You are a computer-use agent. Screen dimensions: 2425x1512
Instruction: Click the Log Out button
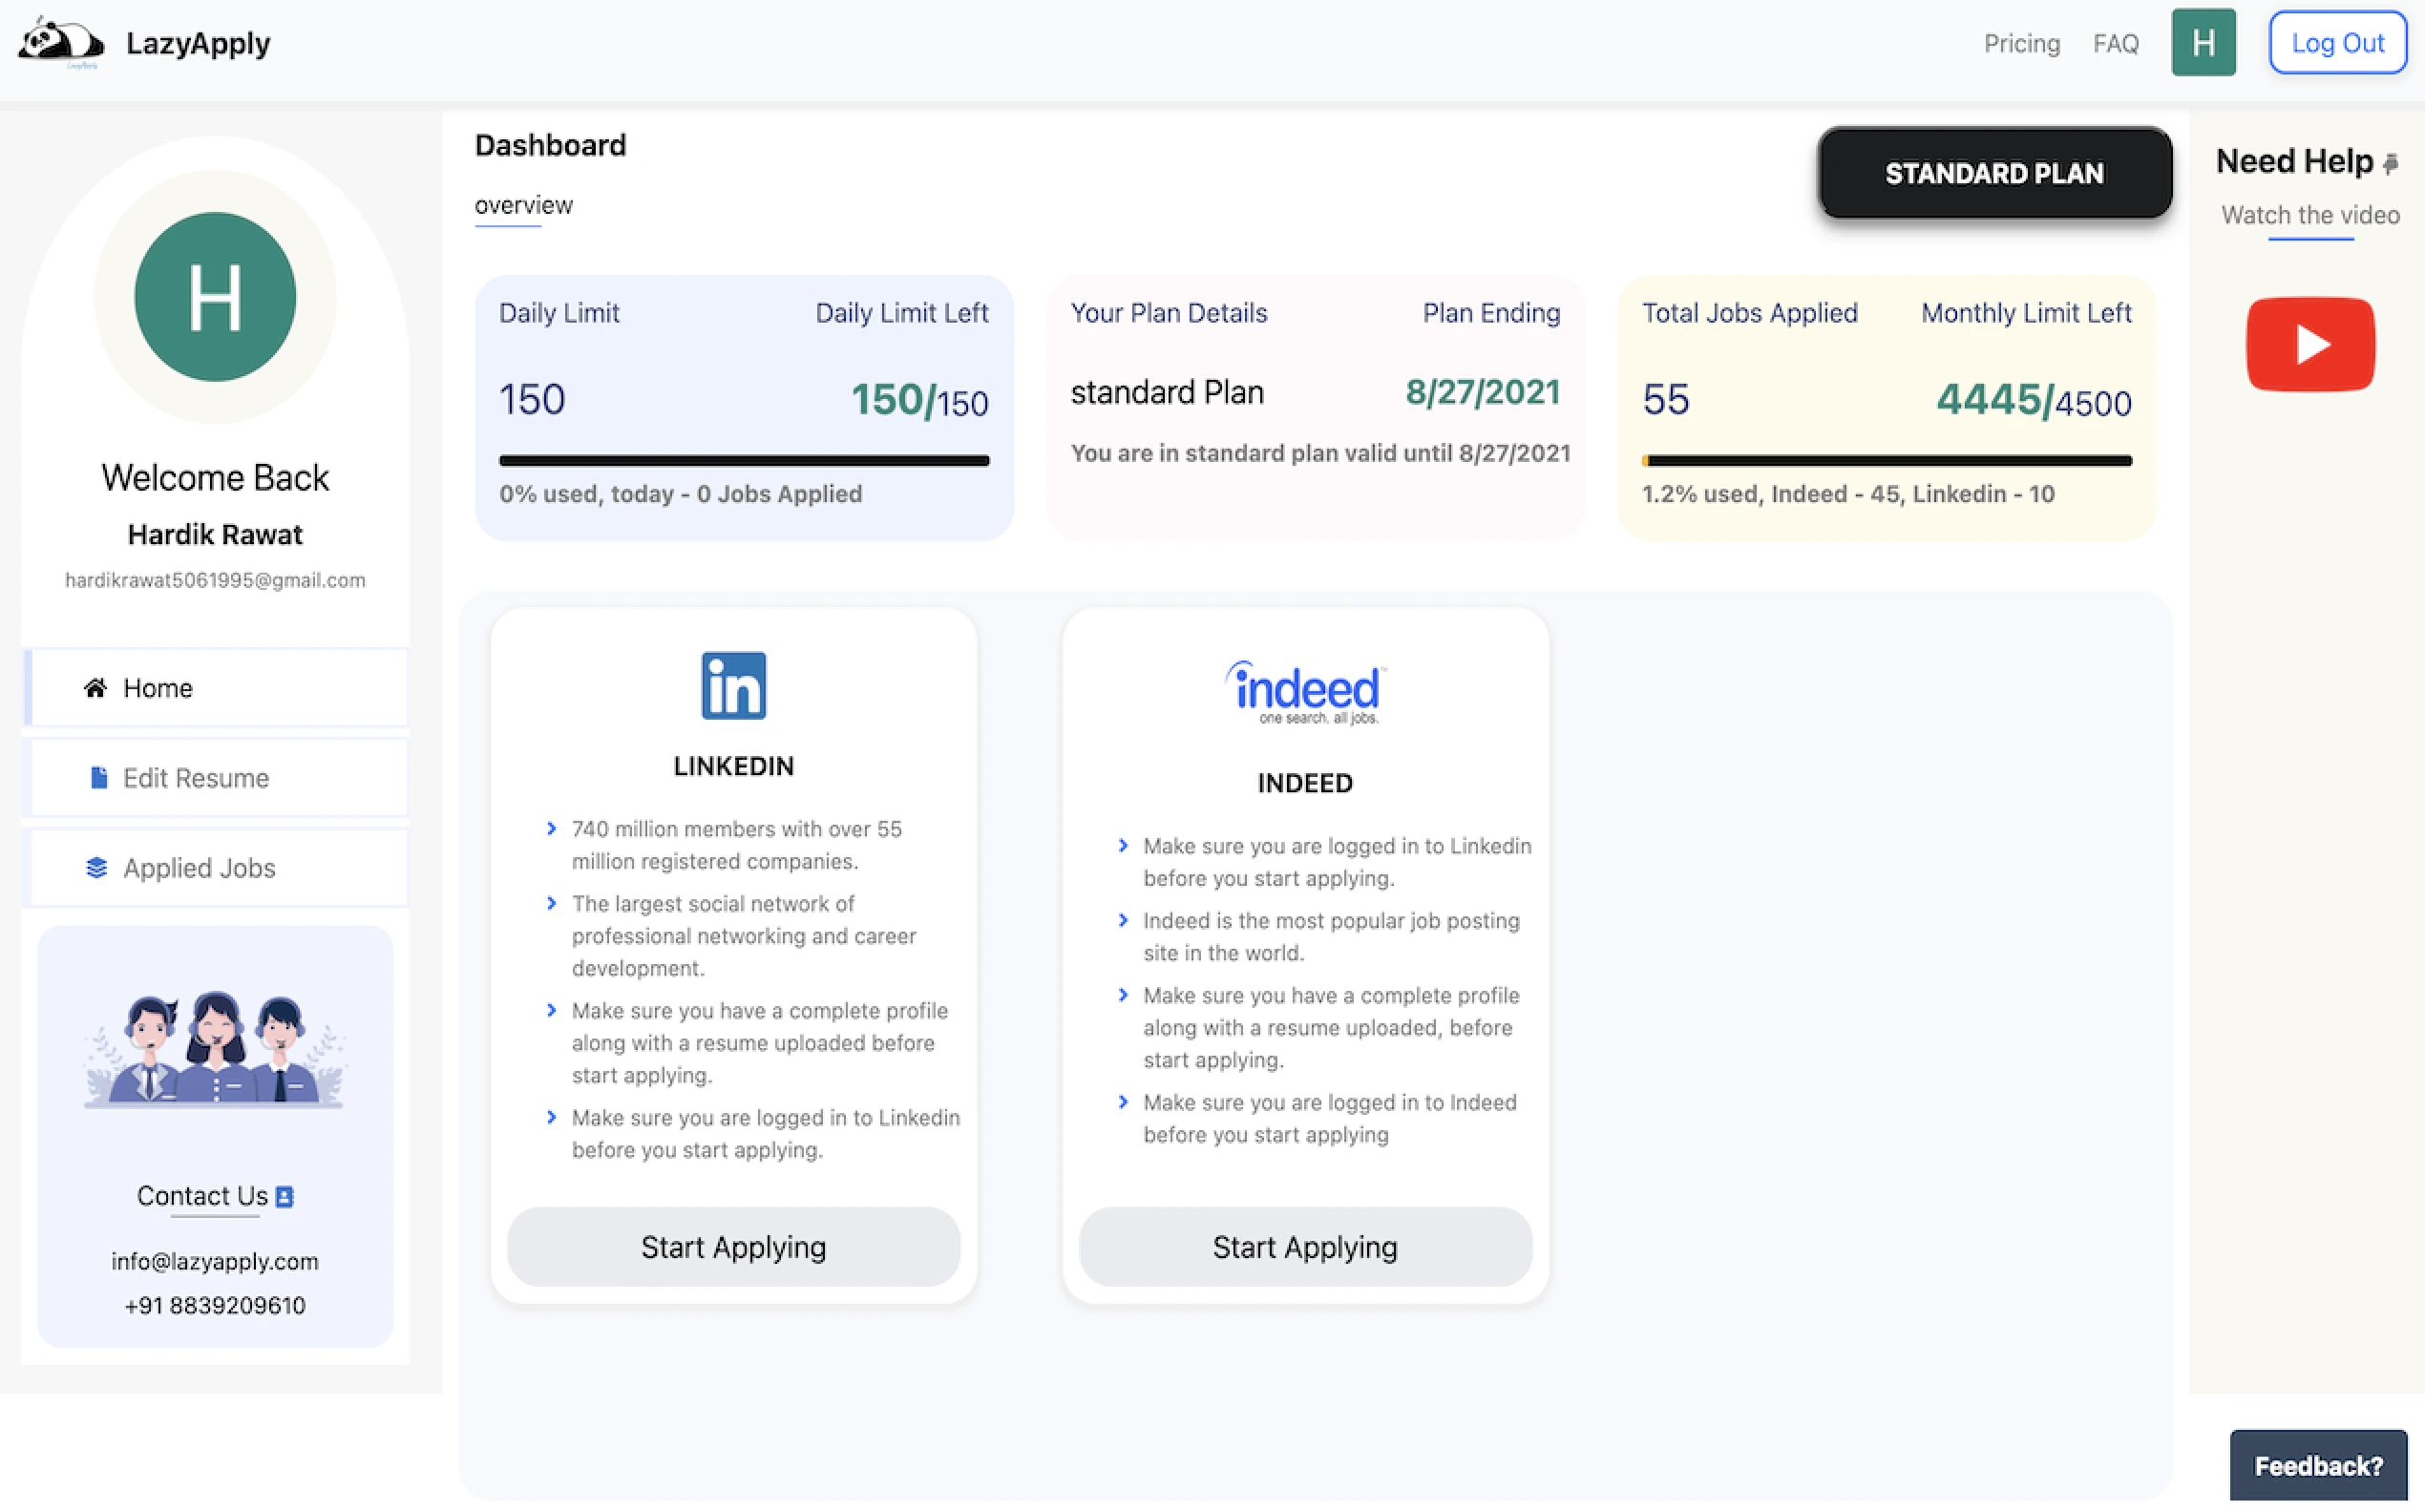tap(2337, 42)
